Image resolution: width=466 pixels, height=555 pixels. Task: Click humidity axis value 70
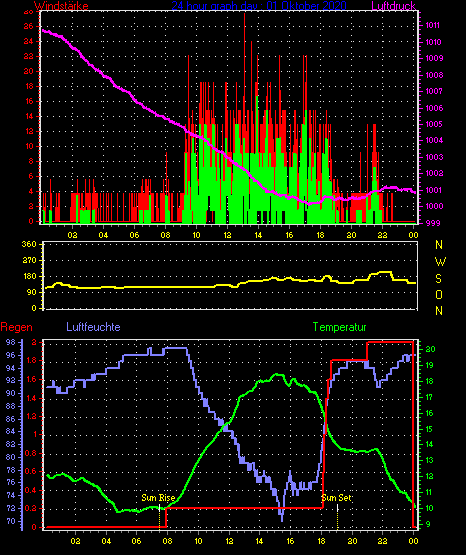(x=11, y=521)
